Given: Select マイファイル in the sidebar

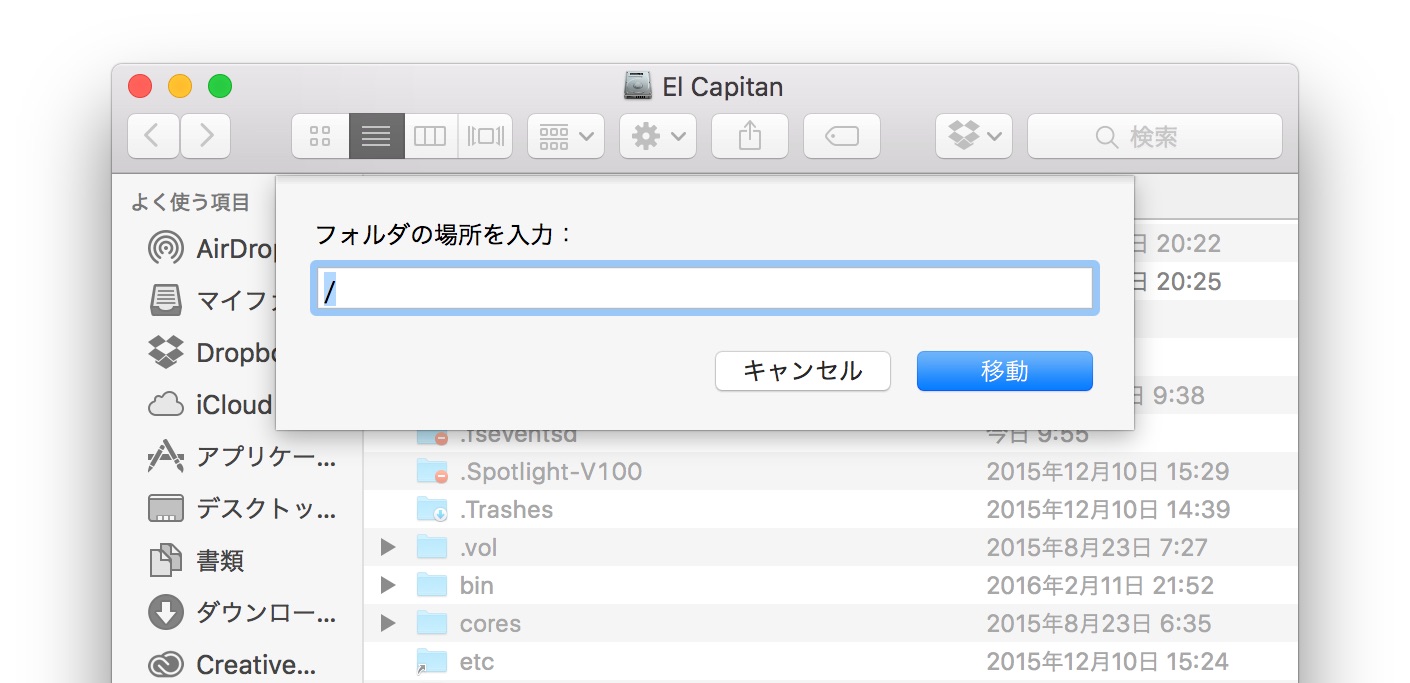Looking at the screenshot, I should tap(212, 300).
